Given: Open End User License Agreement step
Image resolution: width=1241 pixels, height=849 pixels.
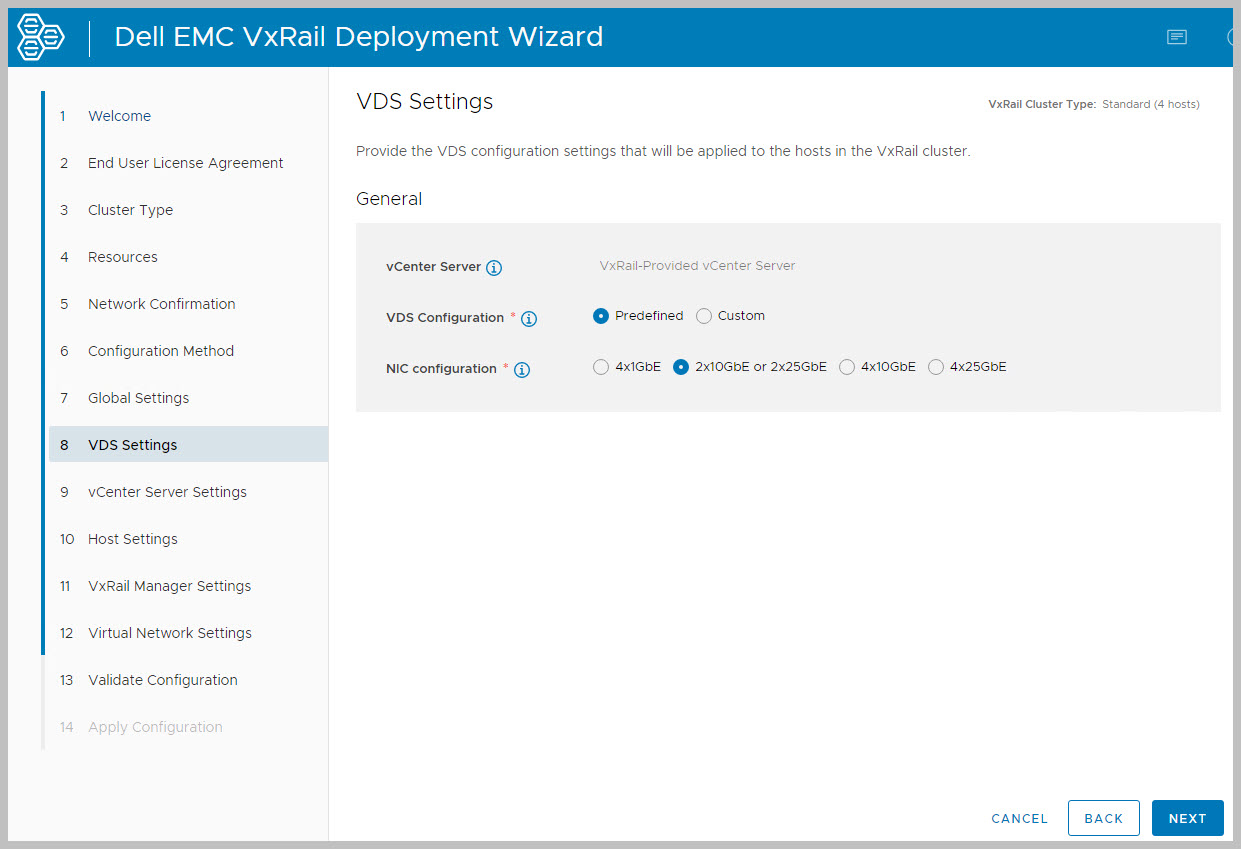Looking at the screenshot, I should tap(185, 163).
